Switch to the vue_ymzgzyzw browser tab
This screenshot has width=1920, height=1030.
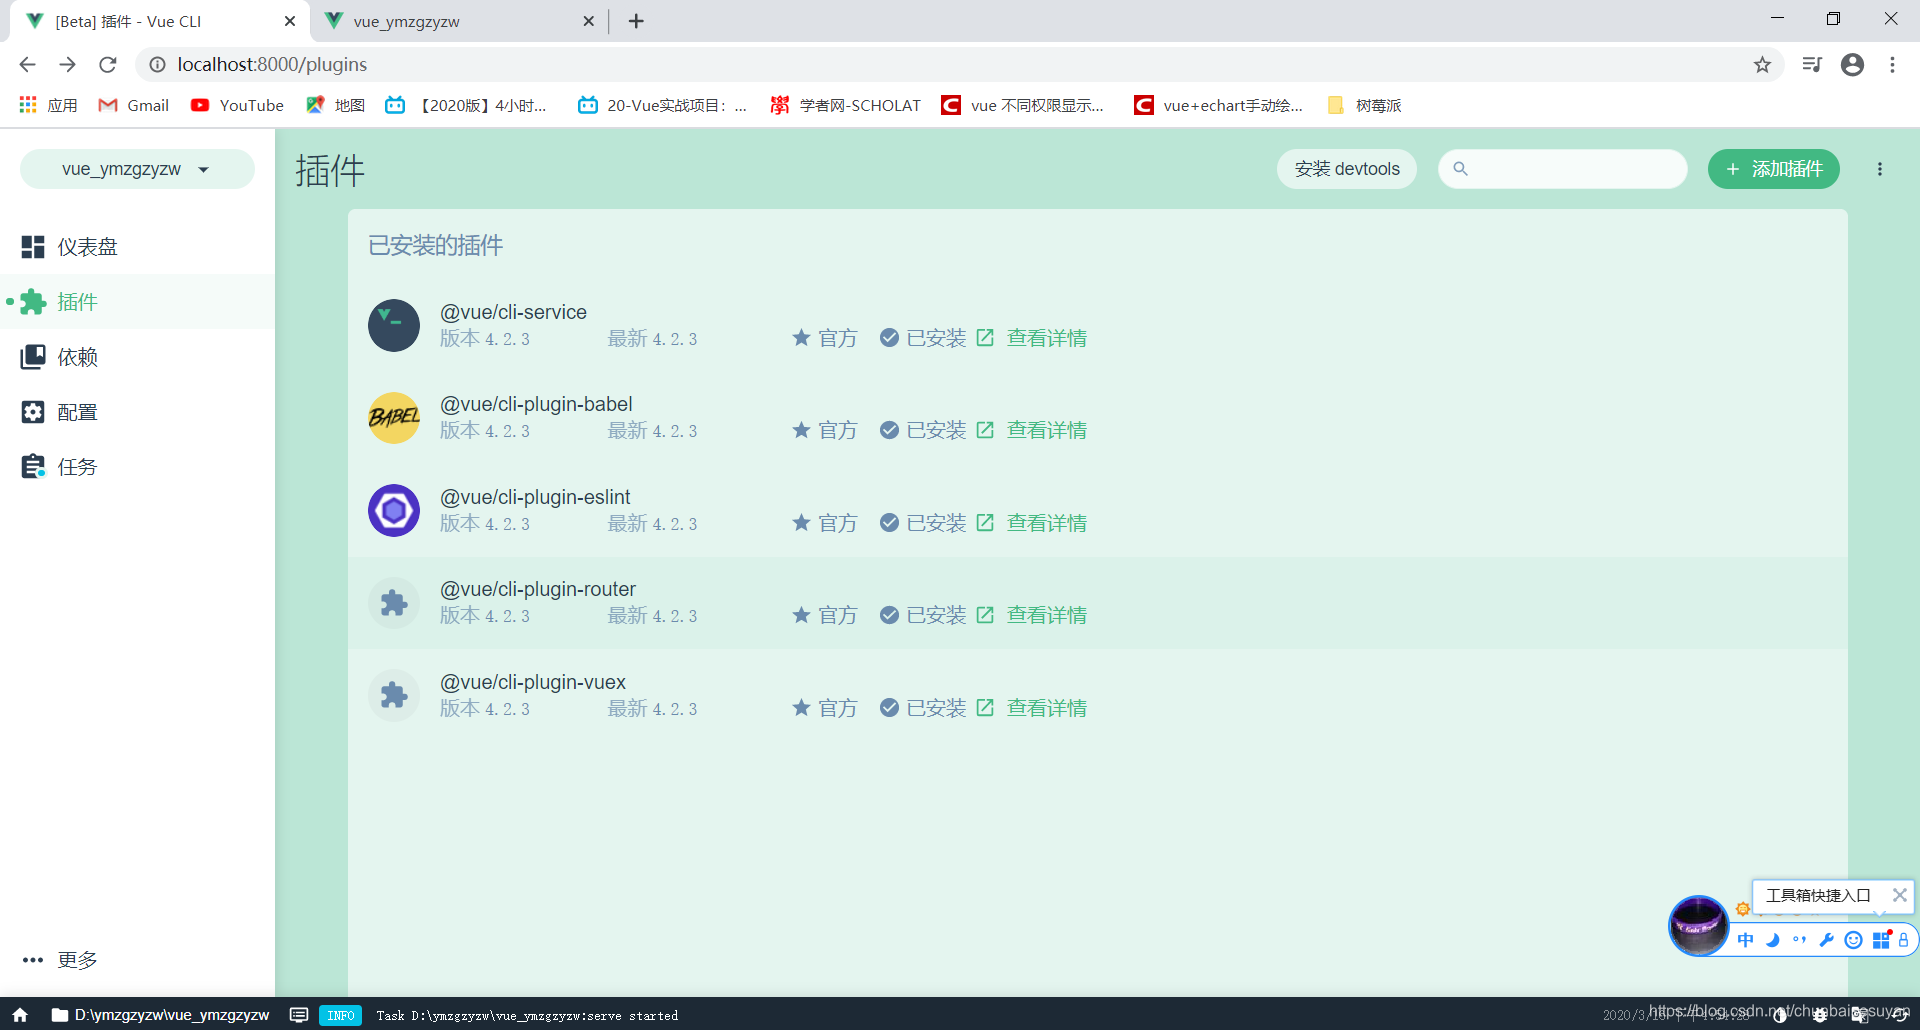(x=460, y=21)
